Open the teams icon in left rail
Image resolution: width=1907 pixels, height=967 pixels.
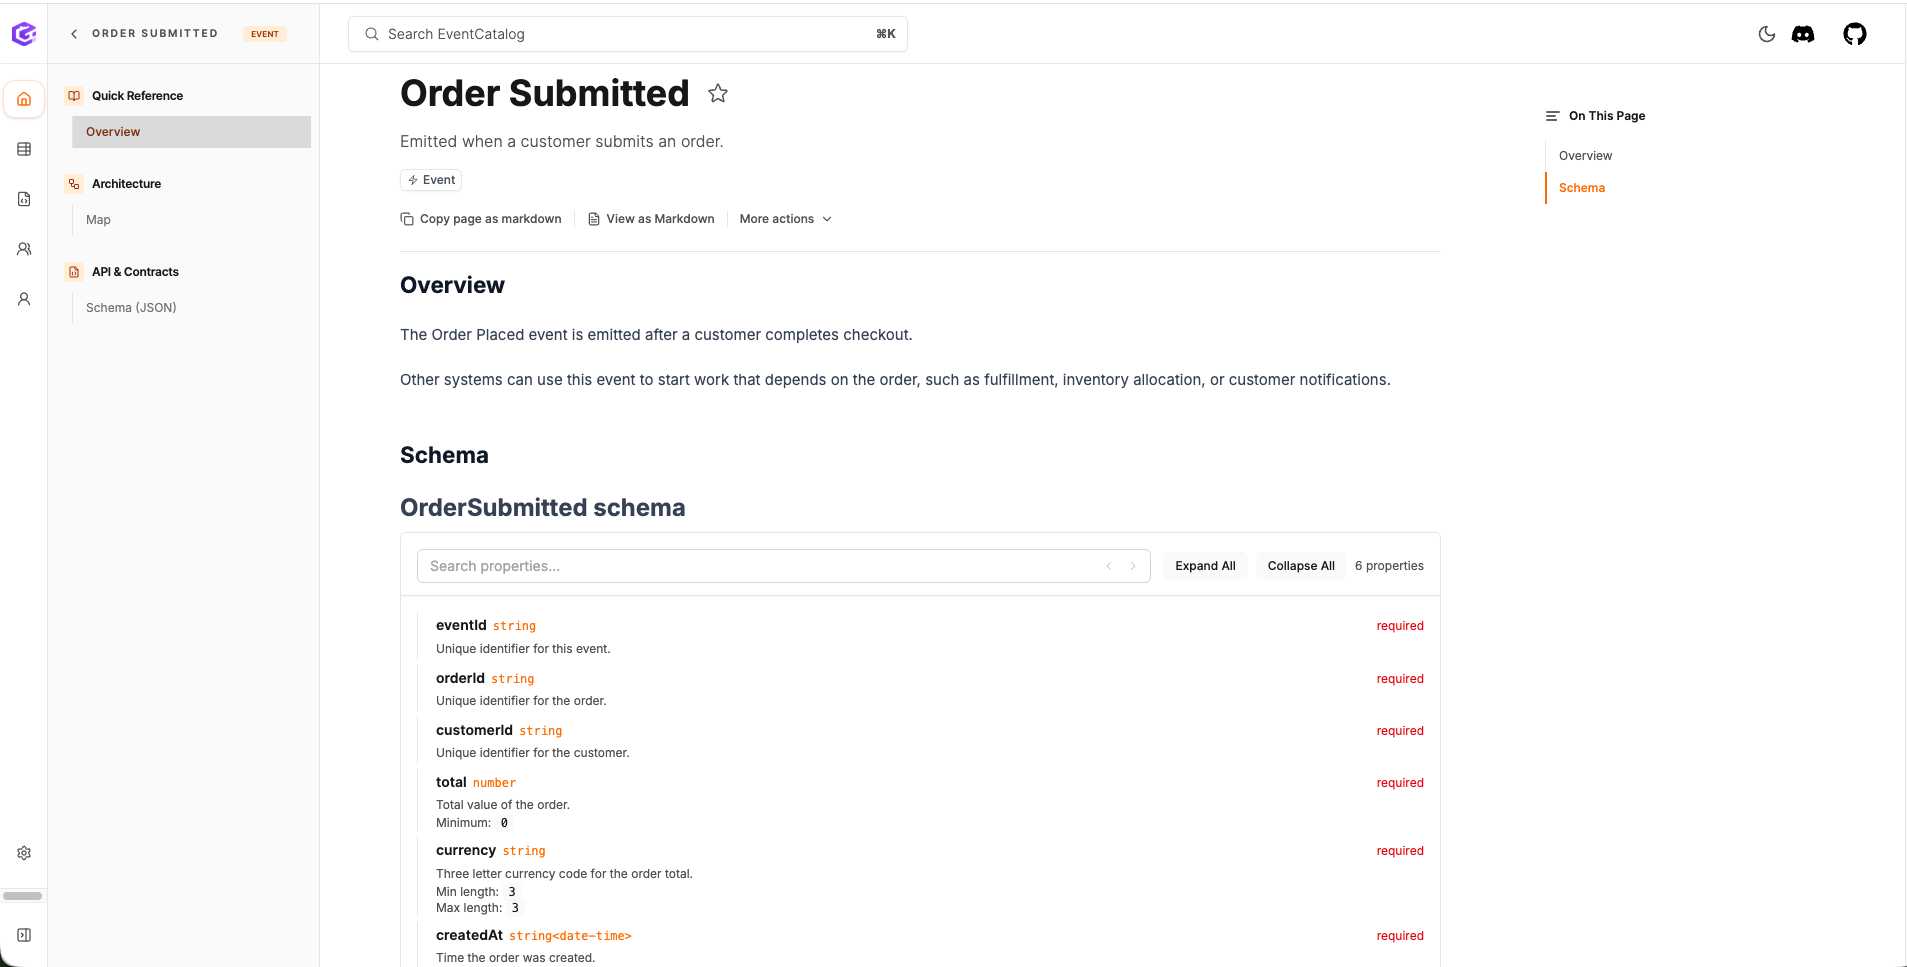coord(24,249)
